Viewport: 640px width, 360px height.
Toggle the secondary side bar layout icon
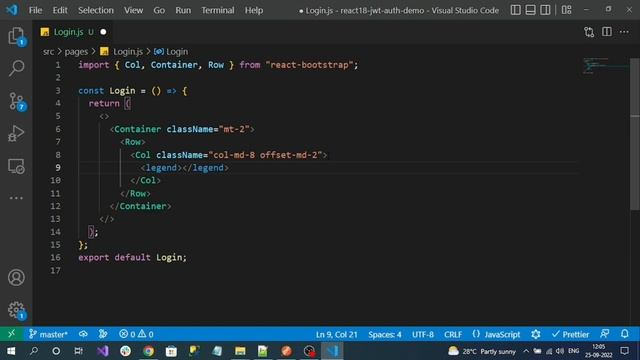pos(545,10)
